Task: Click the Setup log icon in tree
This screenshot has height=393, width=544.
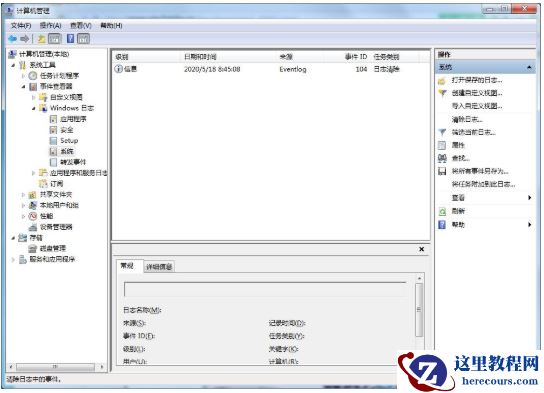Action: click(53, 140)
